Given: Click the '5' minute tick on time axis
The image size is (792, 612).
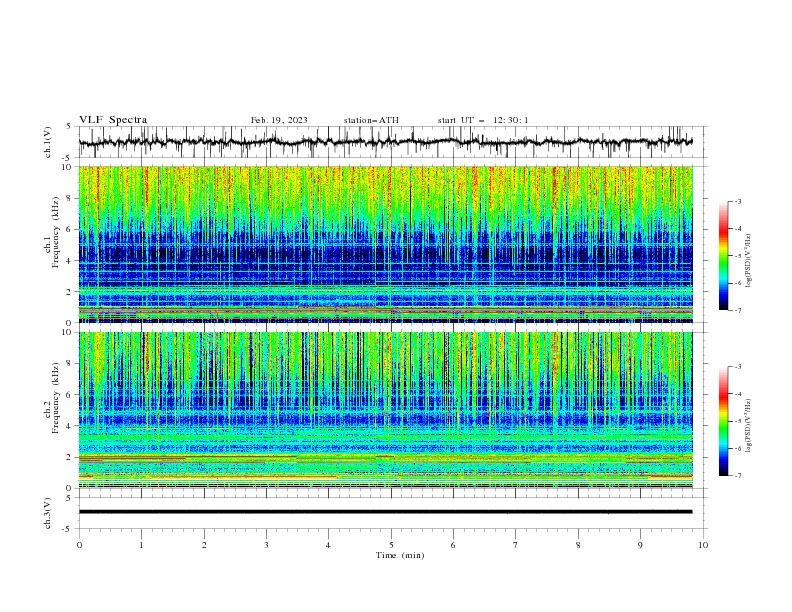Looking at the screenshot, I should [x=391, y=545].
